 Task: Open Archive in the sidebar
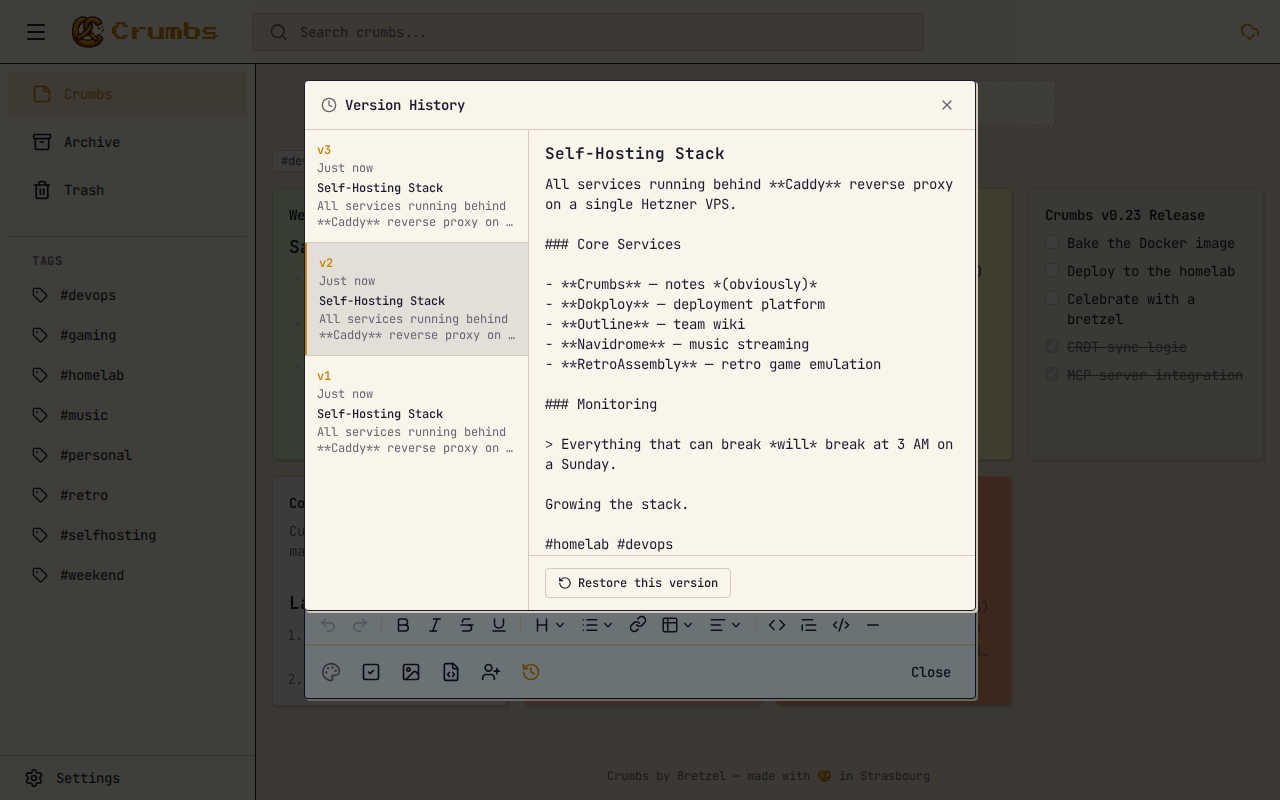pos(128,142)
